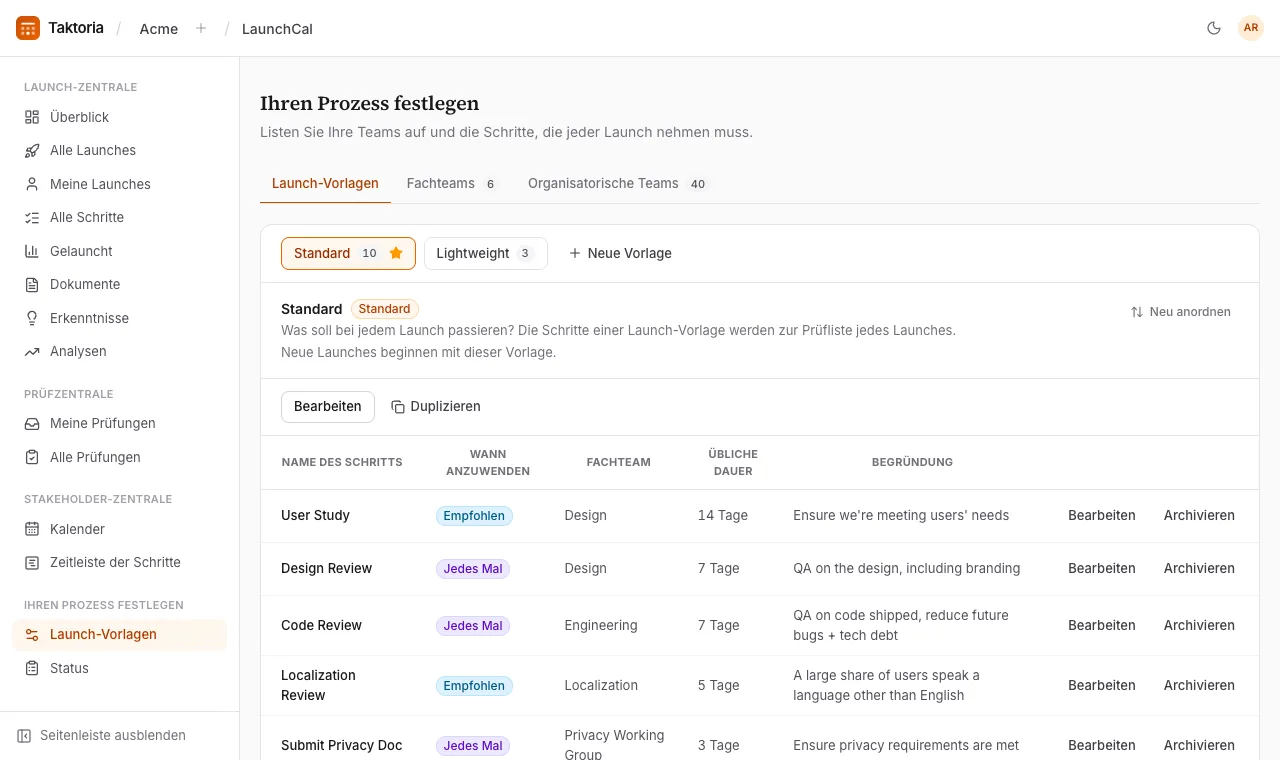Click the Neu anordnen reorder button

[1181, 312]
